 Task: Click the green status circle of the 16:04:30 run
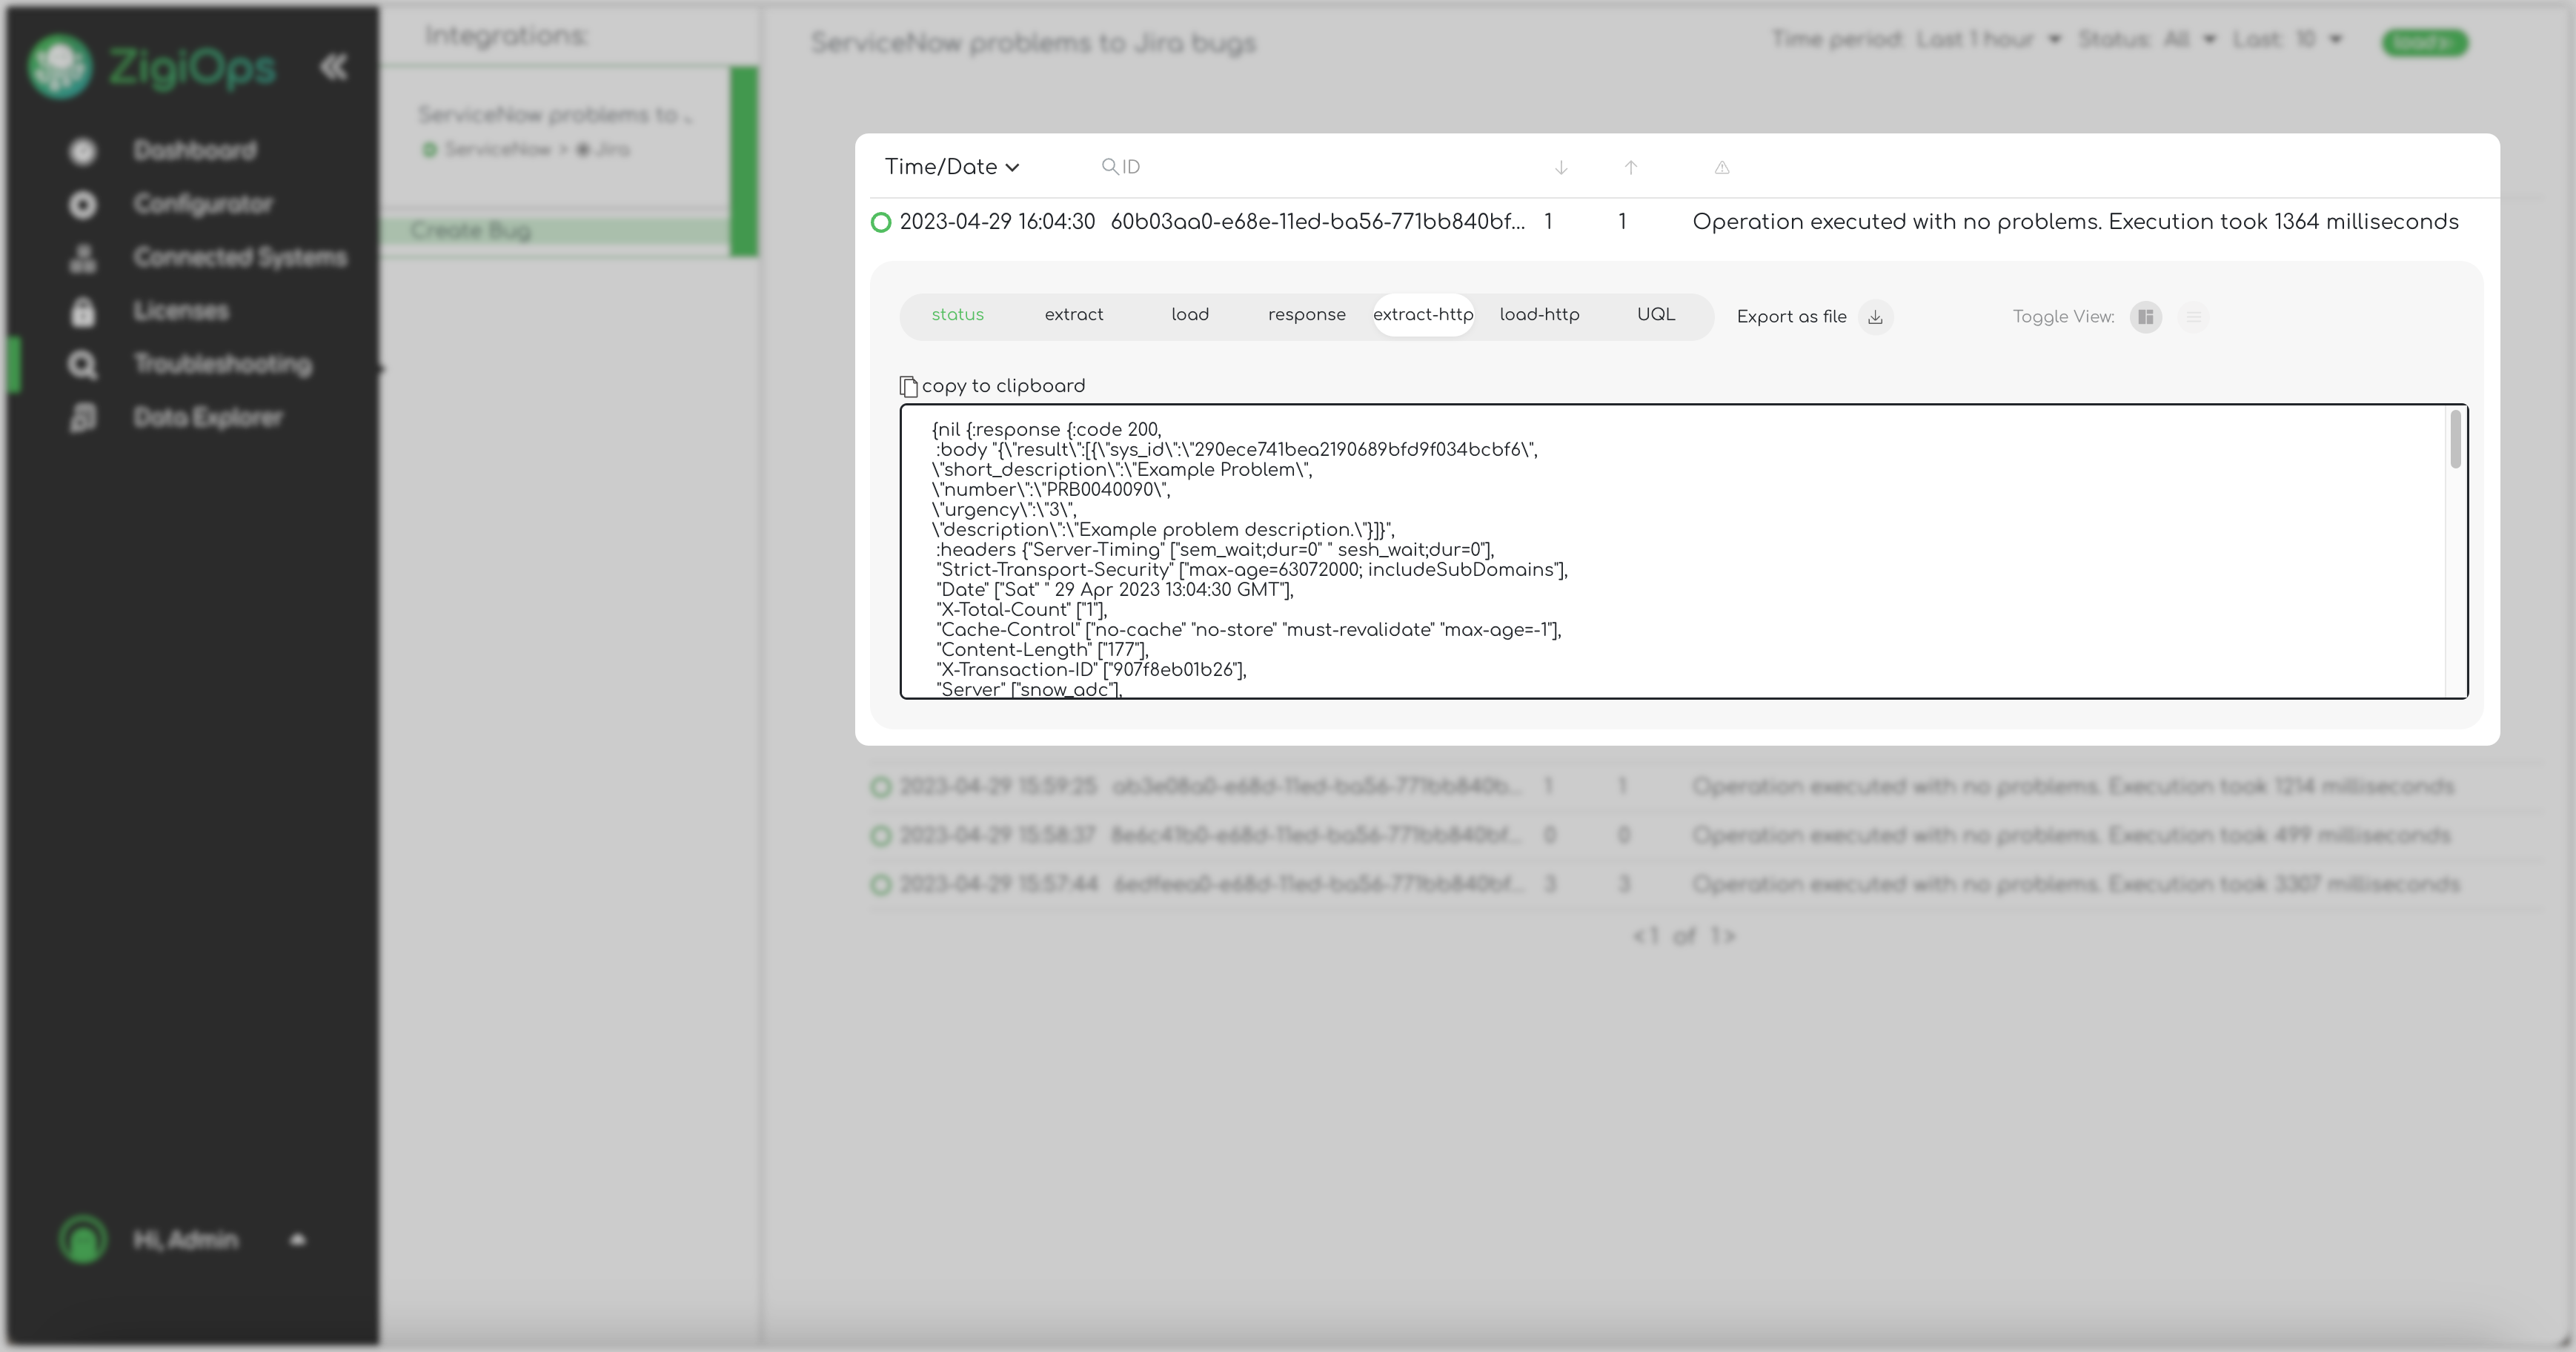click(x=881, y=222)
